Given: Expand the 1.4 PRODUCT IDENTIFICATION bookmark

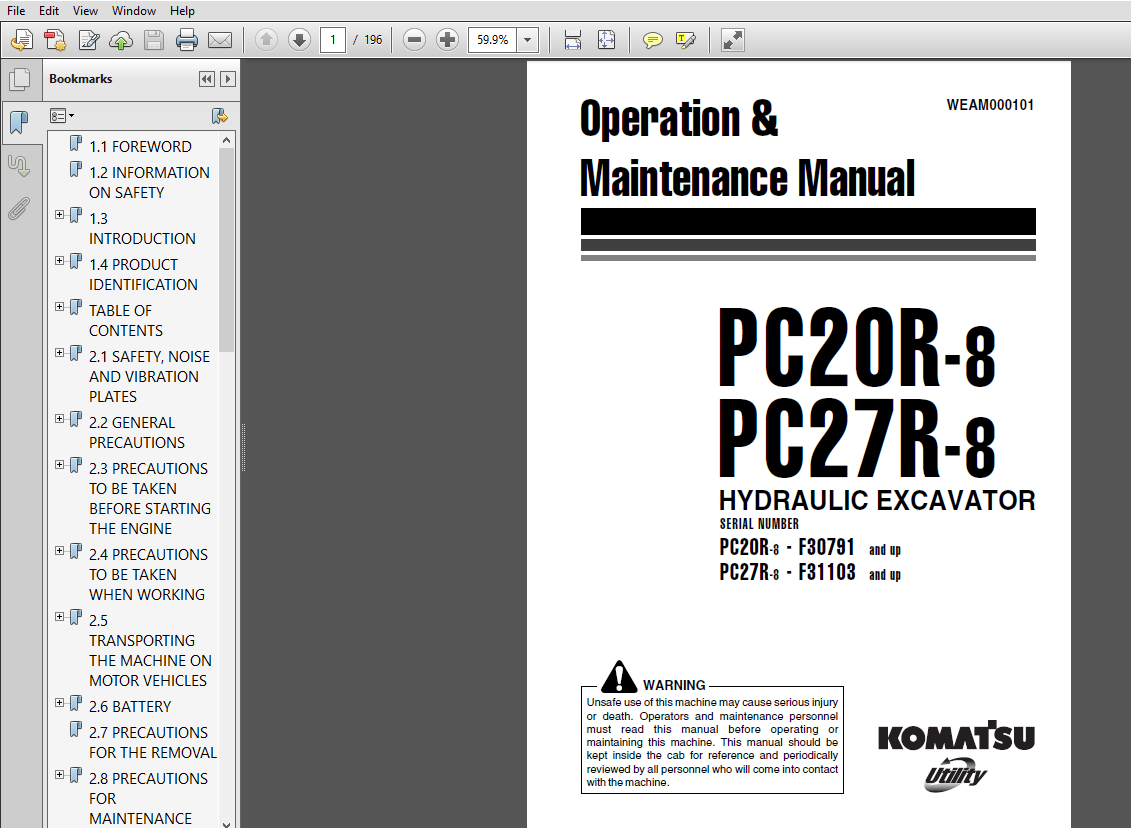Looking at the screenshot, I should pyautogui.click(x=60, y=261).
